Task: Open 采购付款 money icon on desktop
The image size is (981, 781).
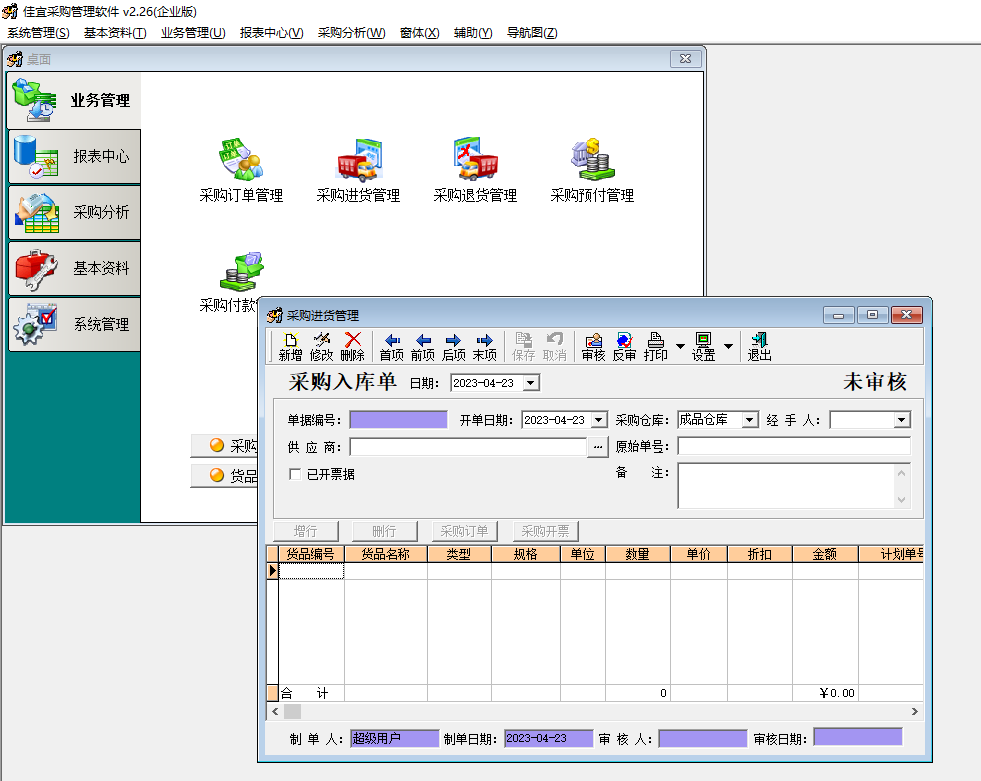Action: pos(241,273)
